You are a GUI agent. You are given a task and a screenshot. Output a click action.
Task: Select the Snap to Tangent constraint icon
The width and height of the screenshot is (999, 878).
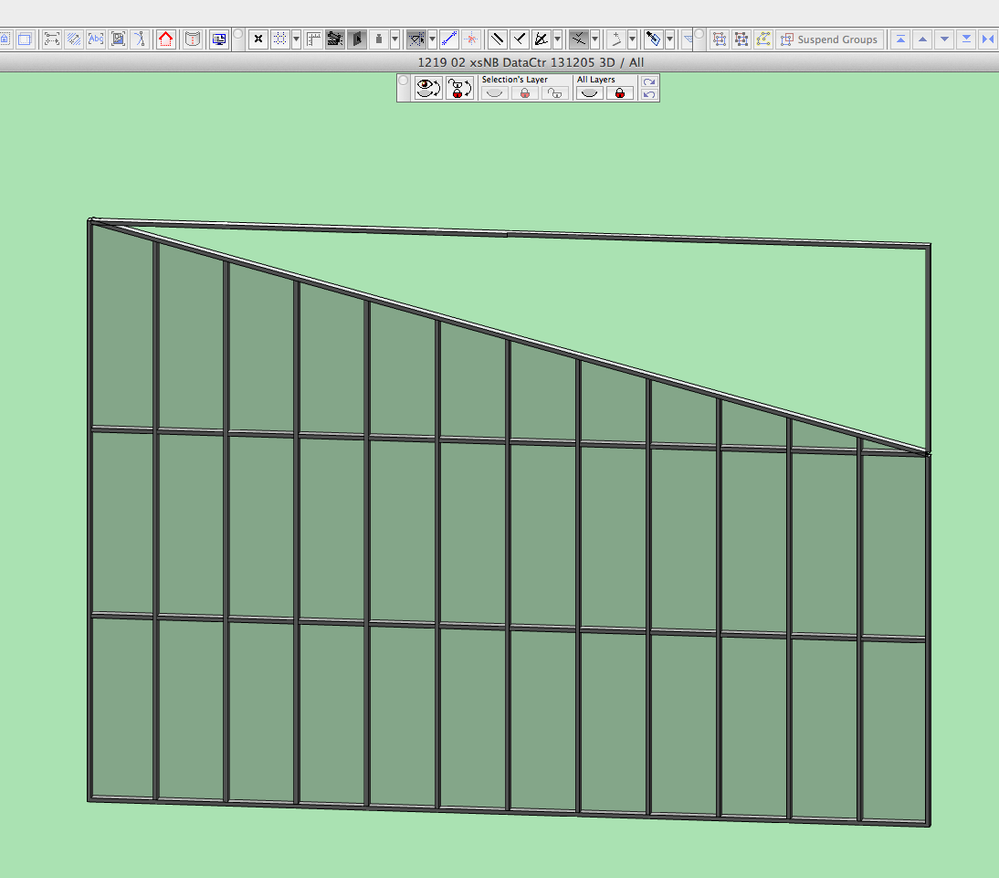pyautogui.click(x=616, y=39)
